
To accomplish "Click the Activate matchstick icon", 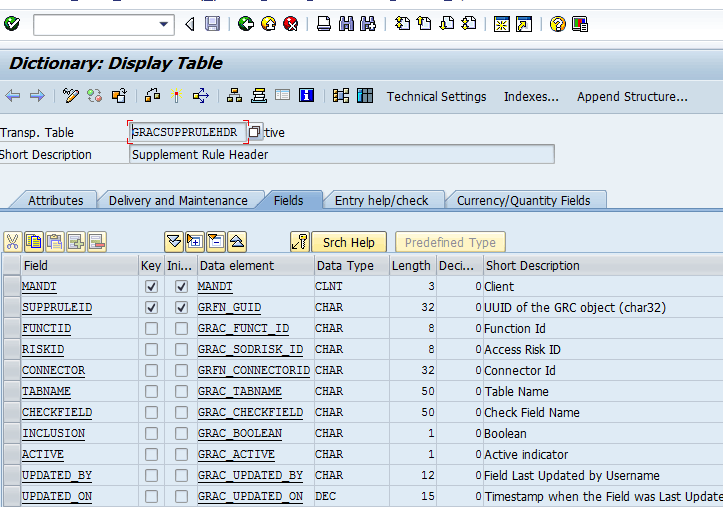I will [x=176, y=96].
